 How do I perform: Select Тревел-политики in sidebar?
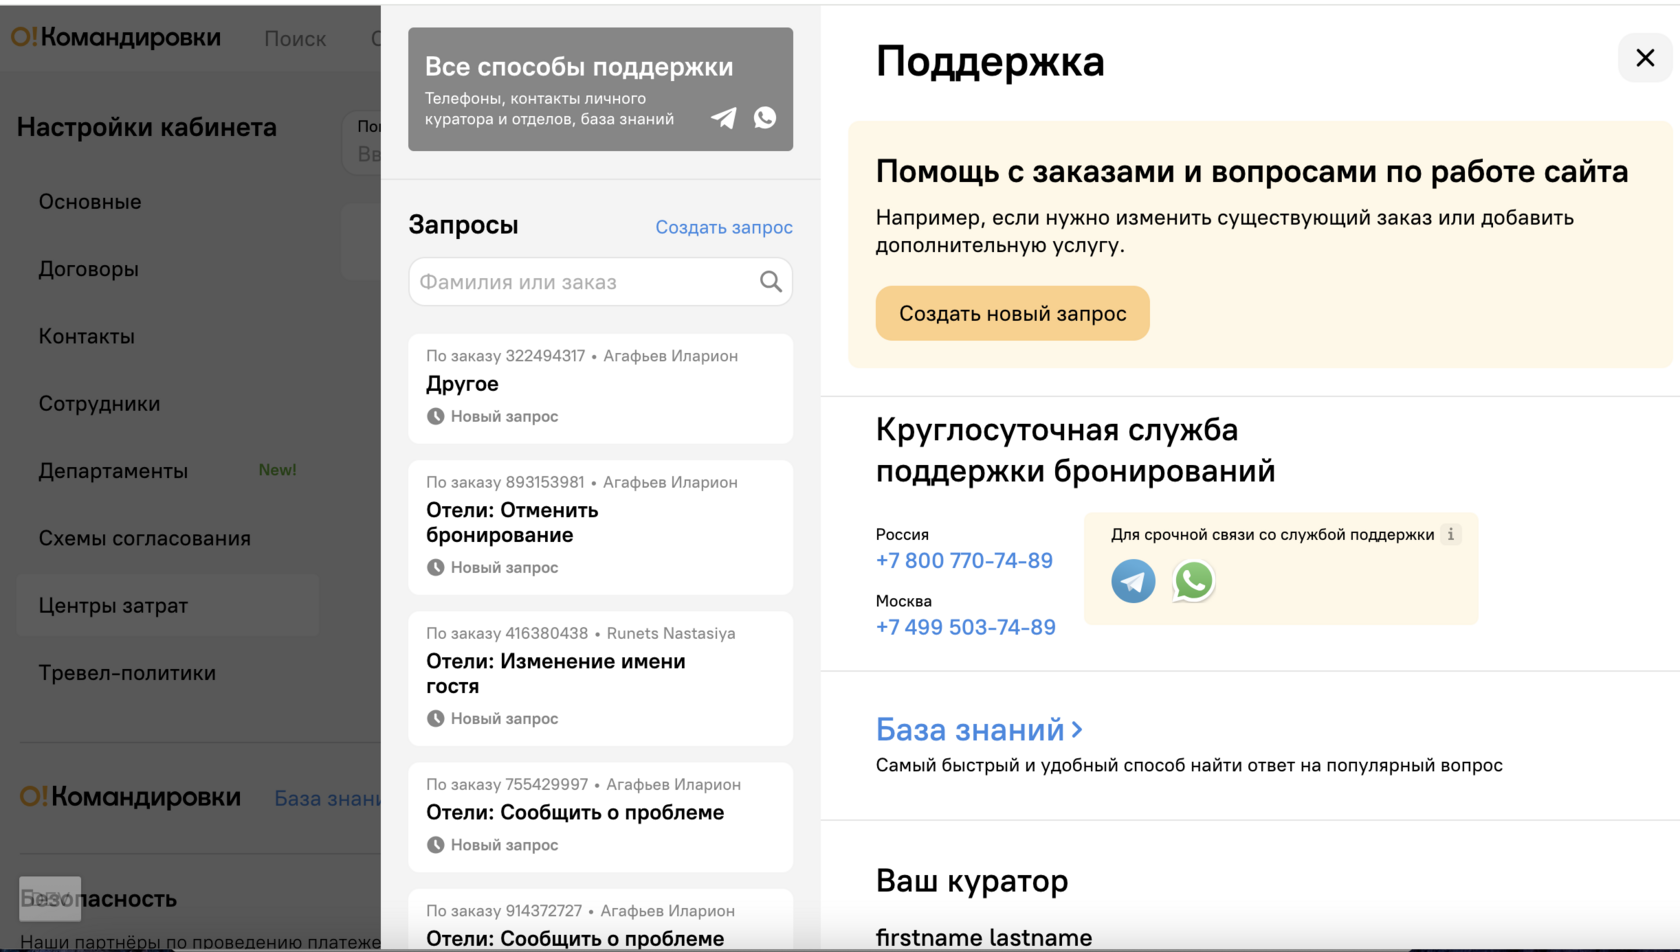tap(127, 673)
